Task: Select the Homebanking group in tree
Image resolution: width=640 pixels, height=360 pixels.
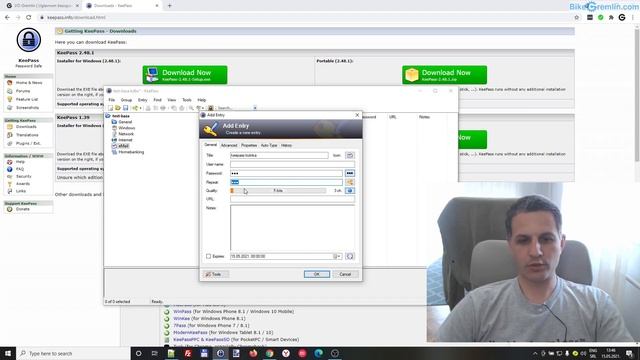Action: 131,152
